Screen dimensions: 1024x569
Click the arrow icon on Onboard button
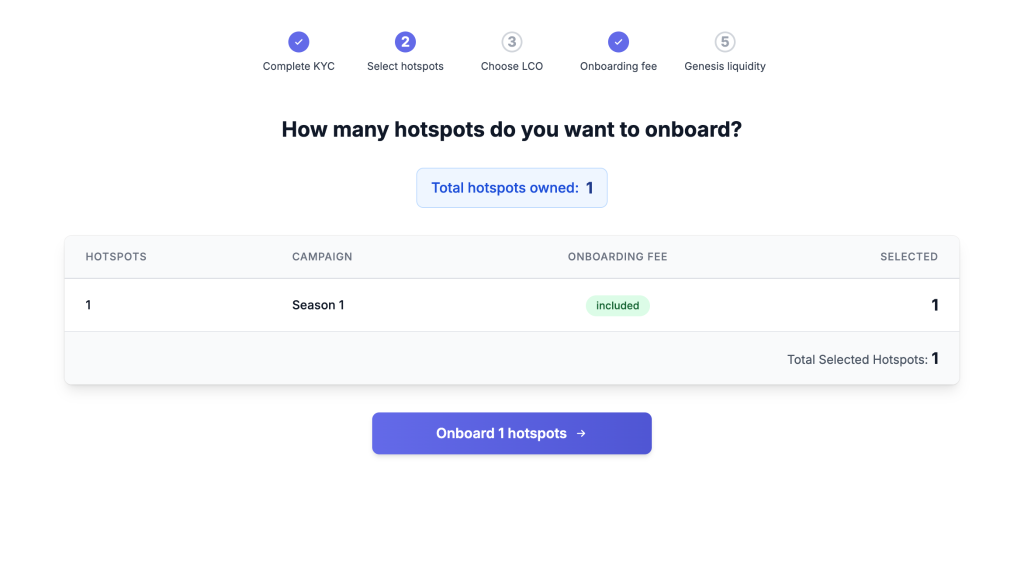pos(581,433)
